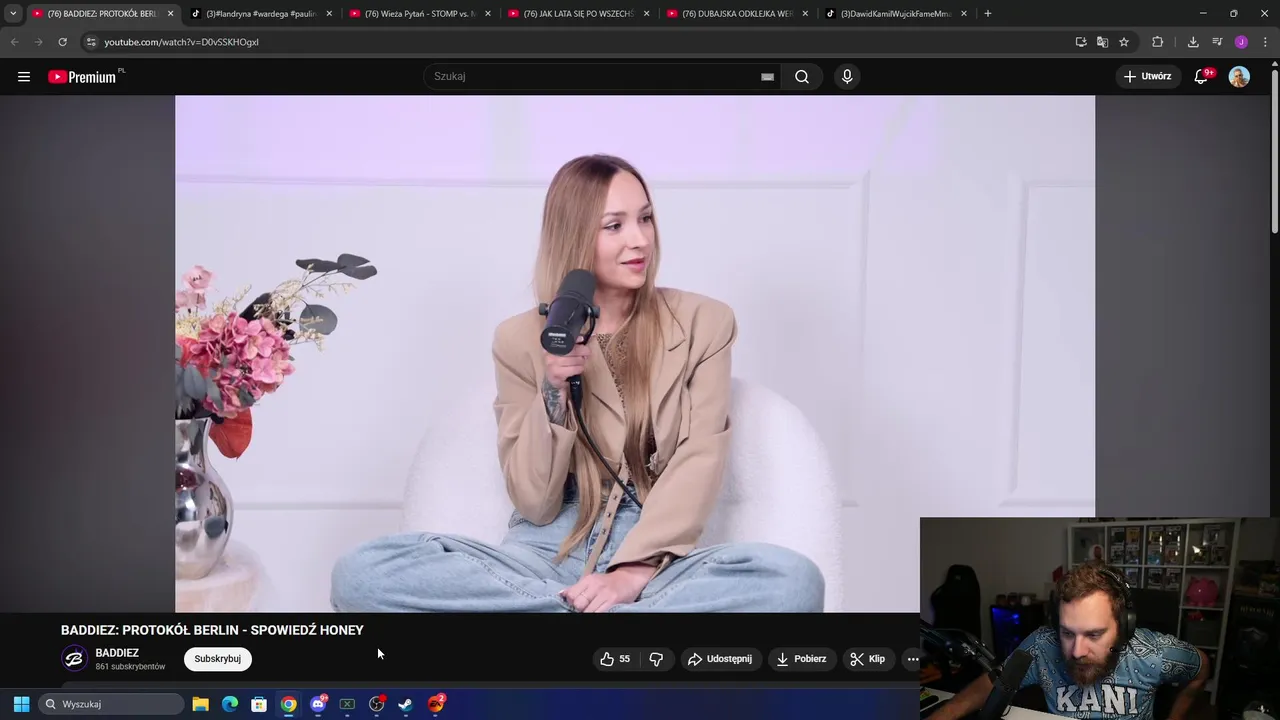Click the page vertical scrollbar
Viewport: 1280px width, 720px height.
click(1274, 150)
